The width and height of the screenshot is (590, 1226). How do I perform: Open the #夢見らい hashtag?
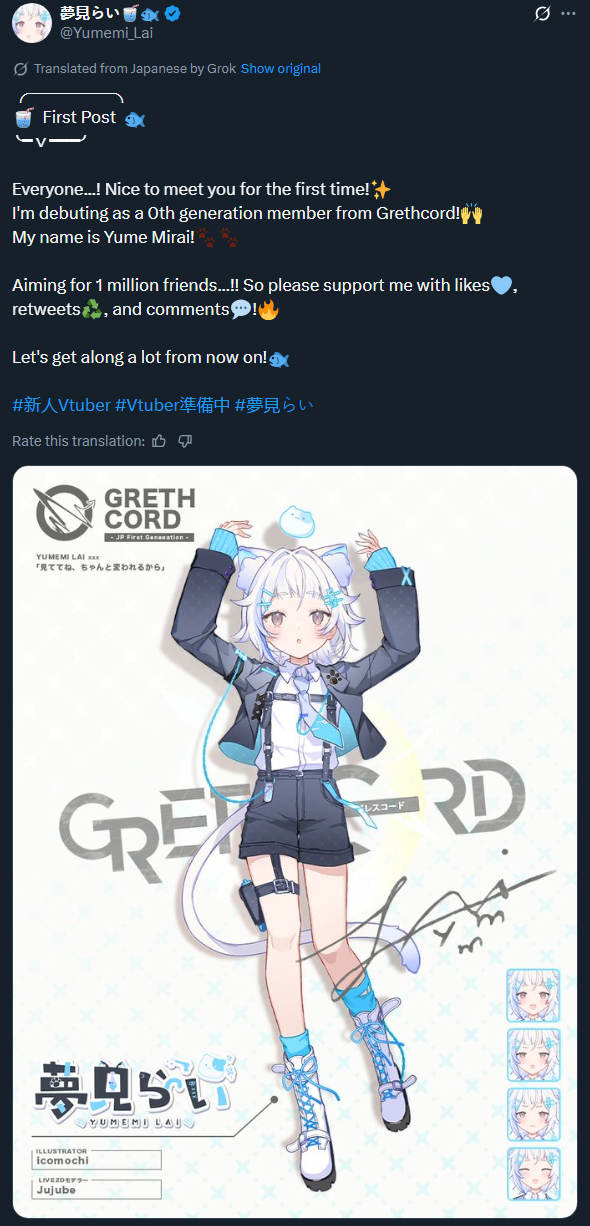(x=274, y=405)
